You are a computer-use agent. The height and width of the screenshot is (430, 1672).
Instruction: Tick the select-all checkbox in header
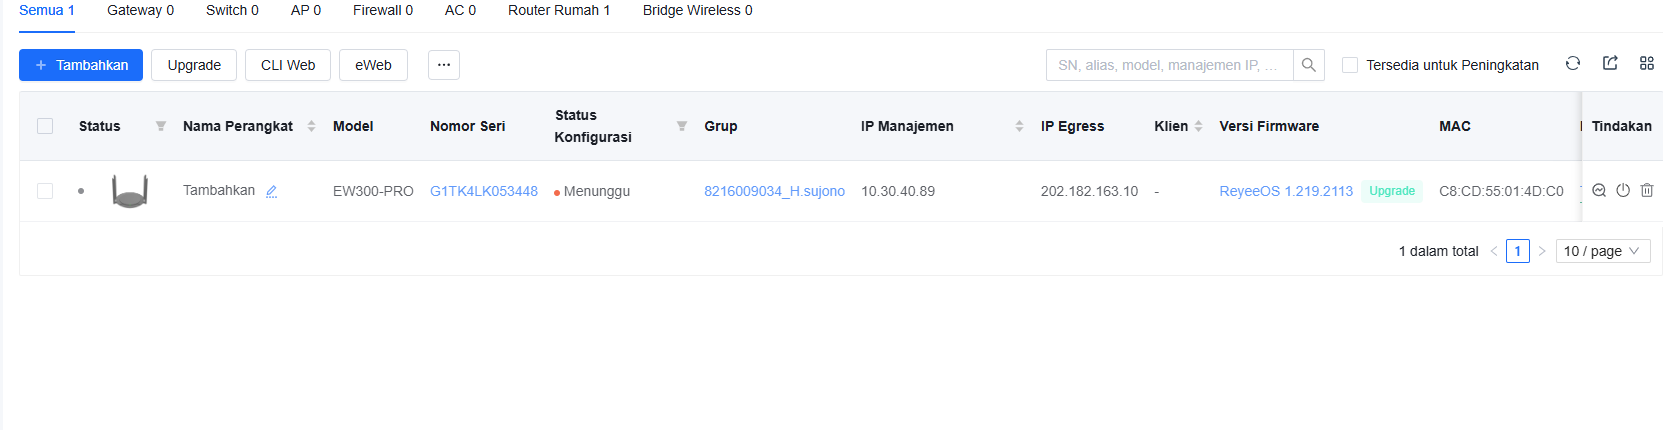tap(45, 126)
